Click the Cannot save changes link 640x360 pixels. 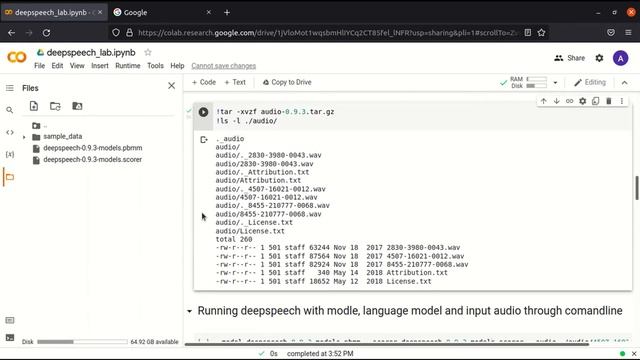tap(224, 66)
